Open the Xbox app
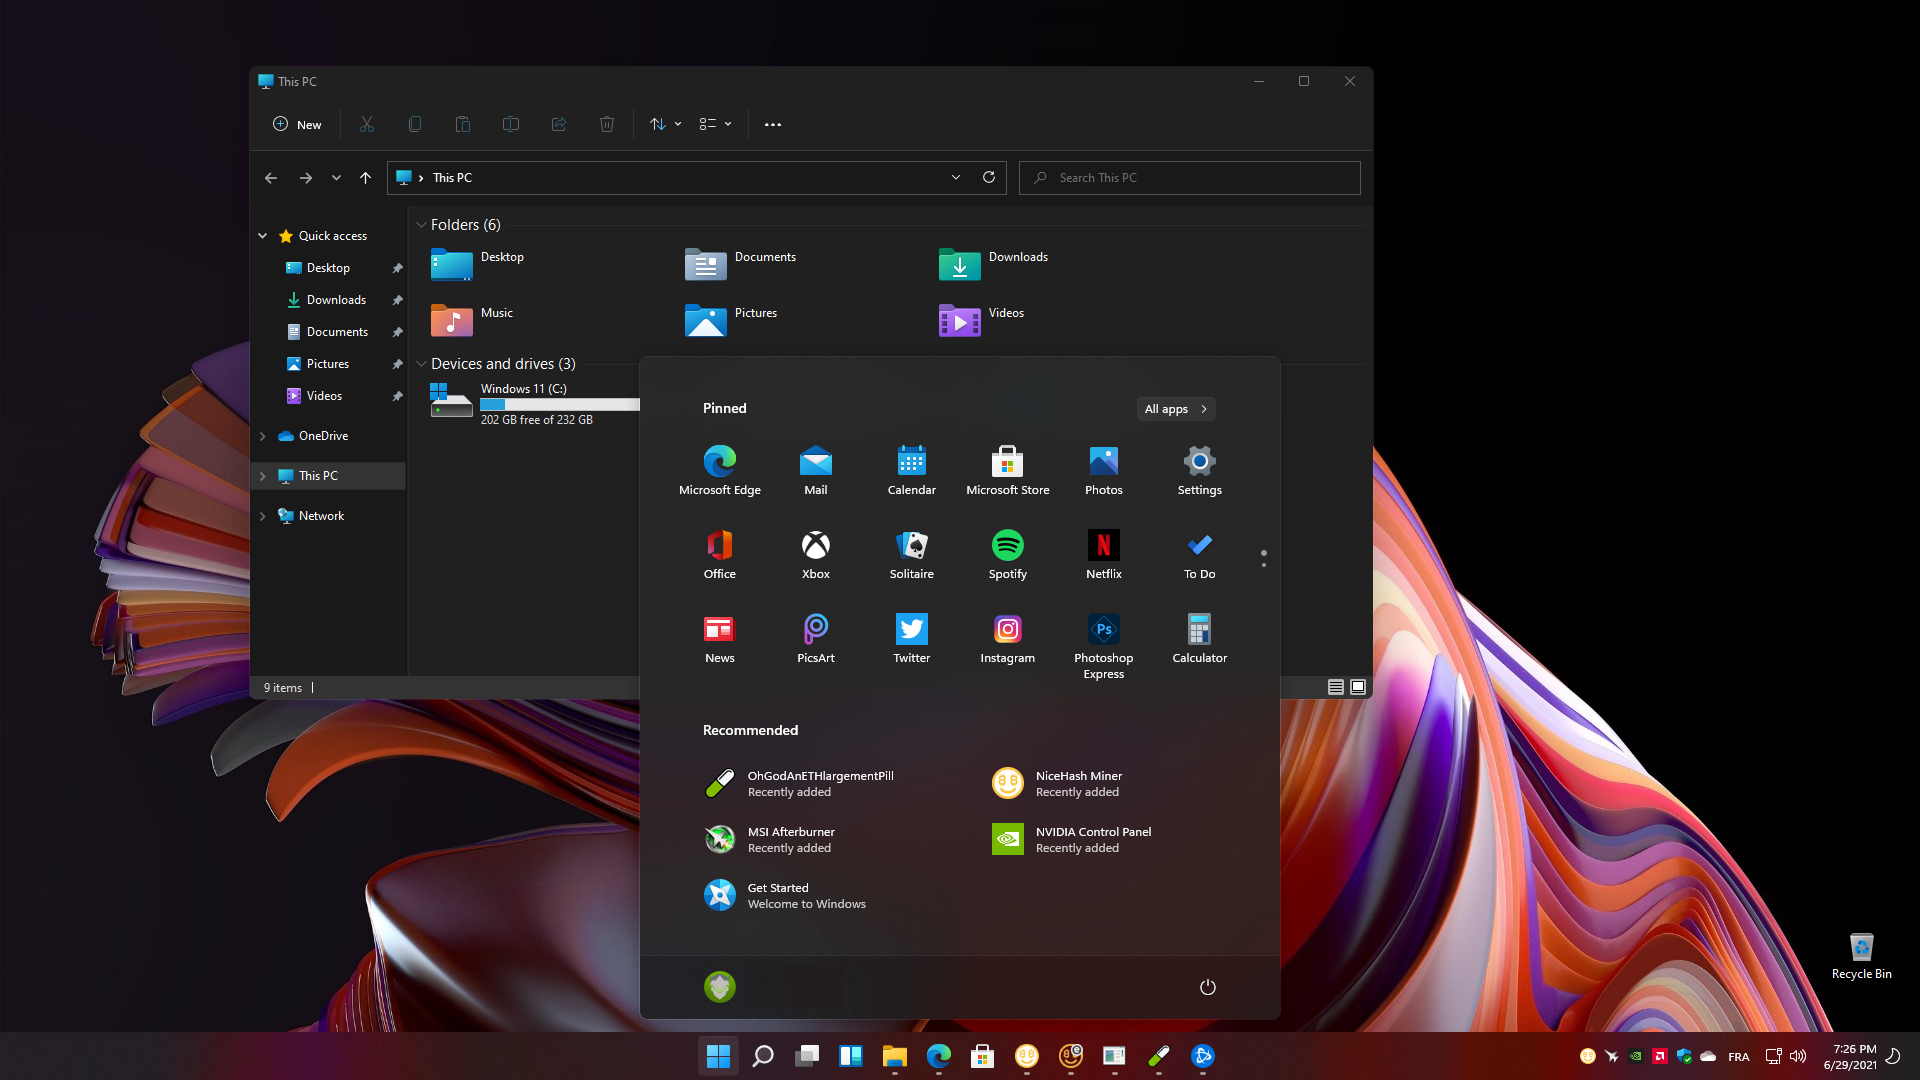The width and height of the screenshot is (1920, 1080). [x=815, y=554]
